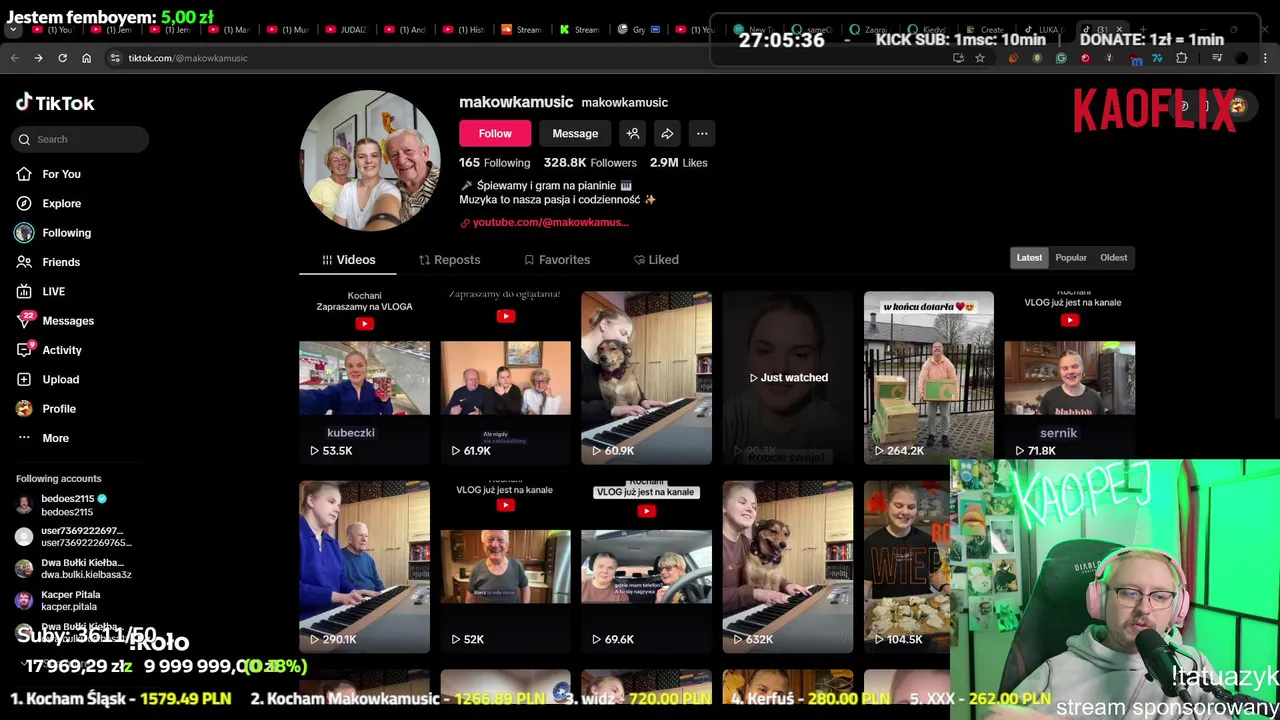Click the 328.8K Followers count
Viewport: 1280px width, 720px height.
(x=590, y=162)
